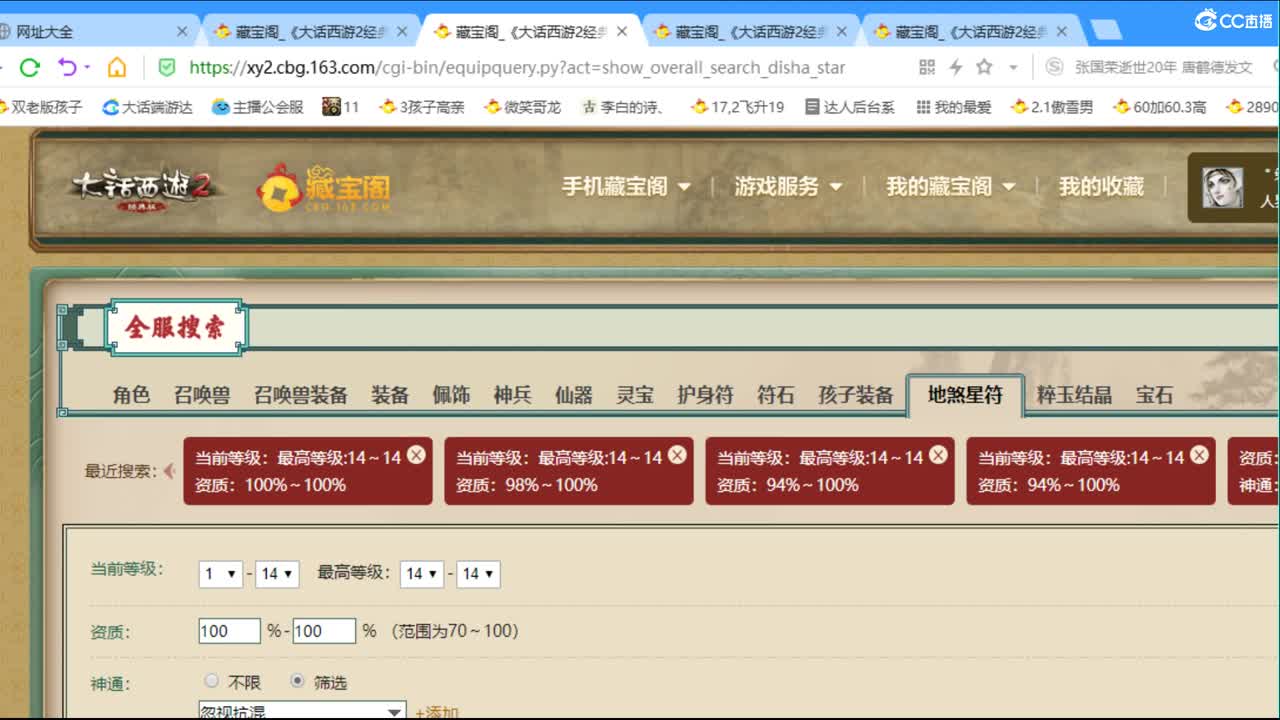This screenshot has width=1280, height=720.
Task: Click the 资质 minimum percentage input field
Action: [x=230, y=631]
